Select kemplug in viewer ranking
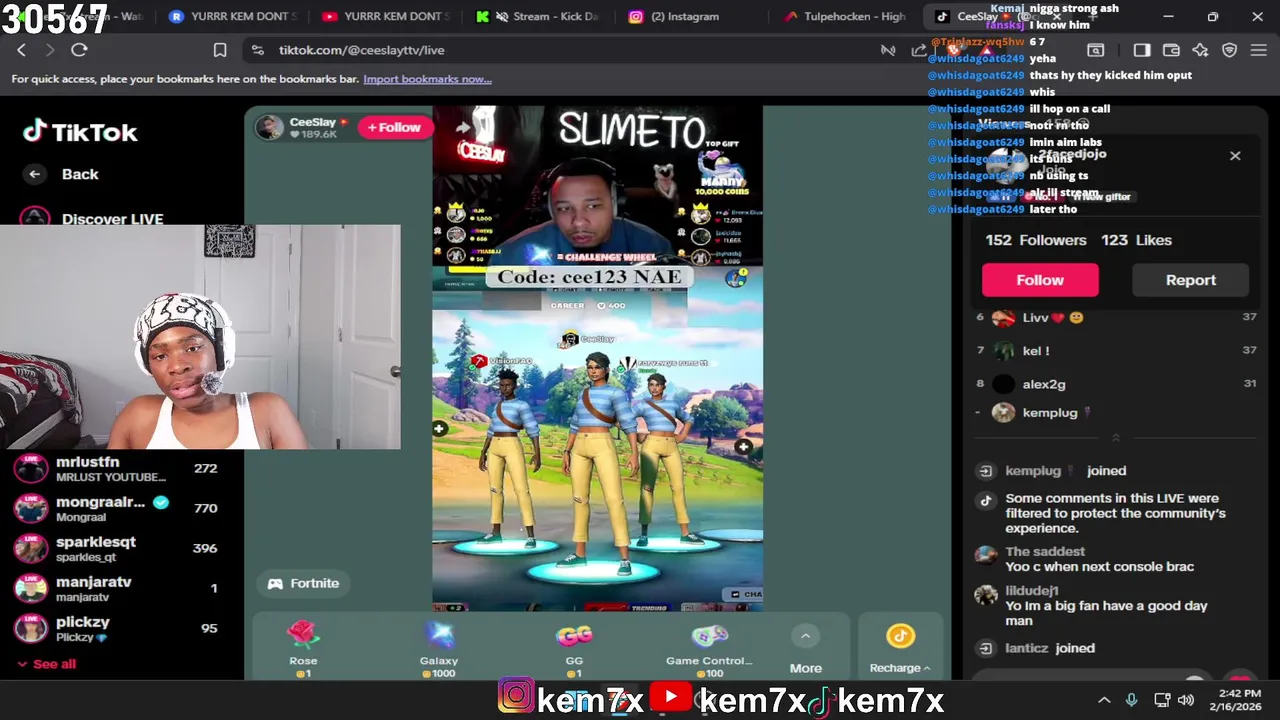Viewport: 1280px width, 720px height. 1115,412
